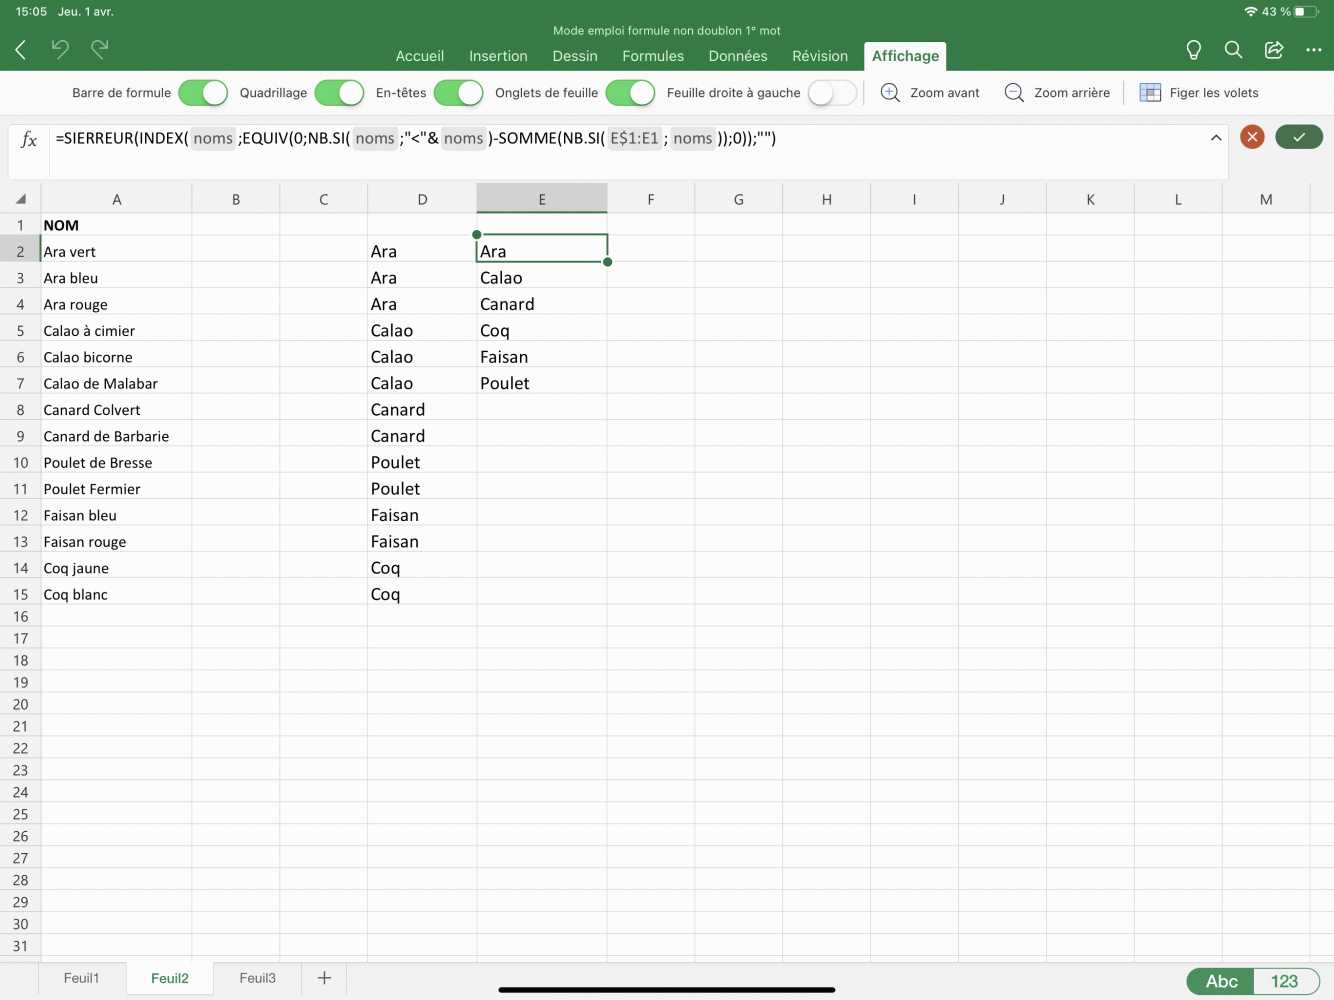Select cell containing Coq jaune

pyautogui.click(x=116, y=567)
